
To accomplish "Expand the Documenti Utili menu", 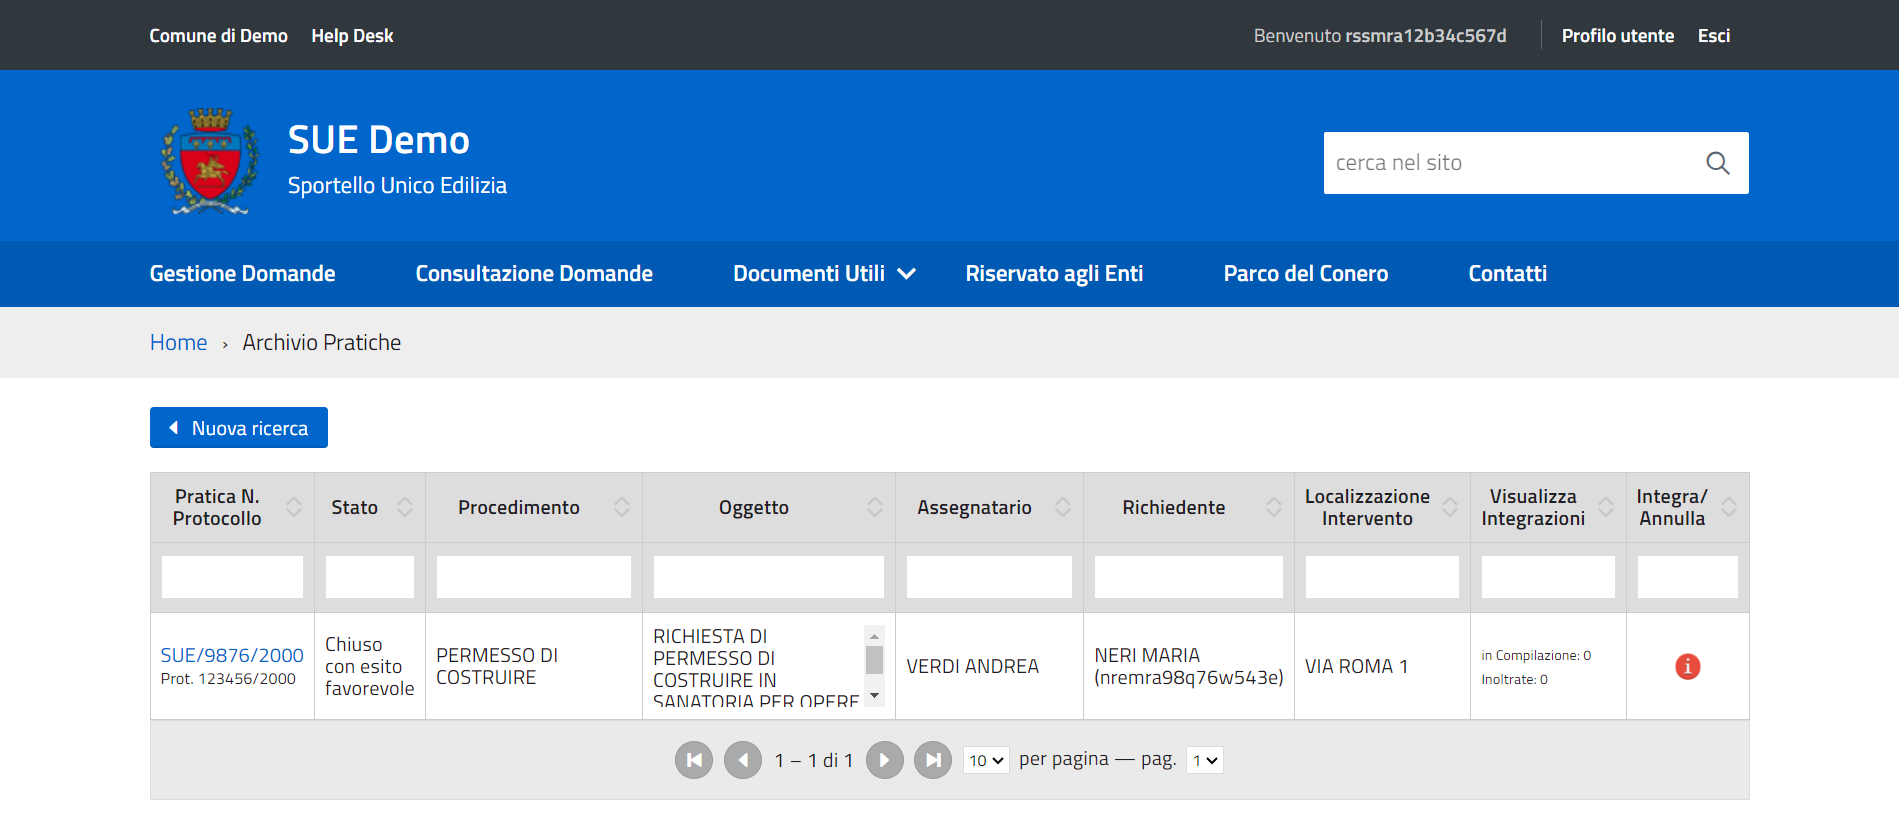I will (824, 274).
